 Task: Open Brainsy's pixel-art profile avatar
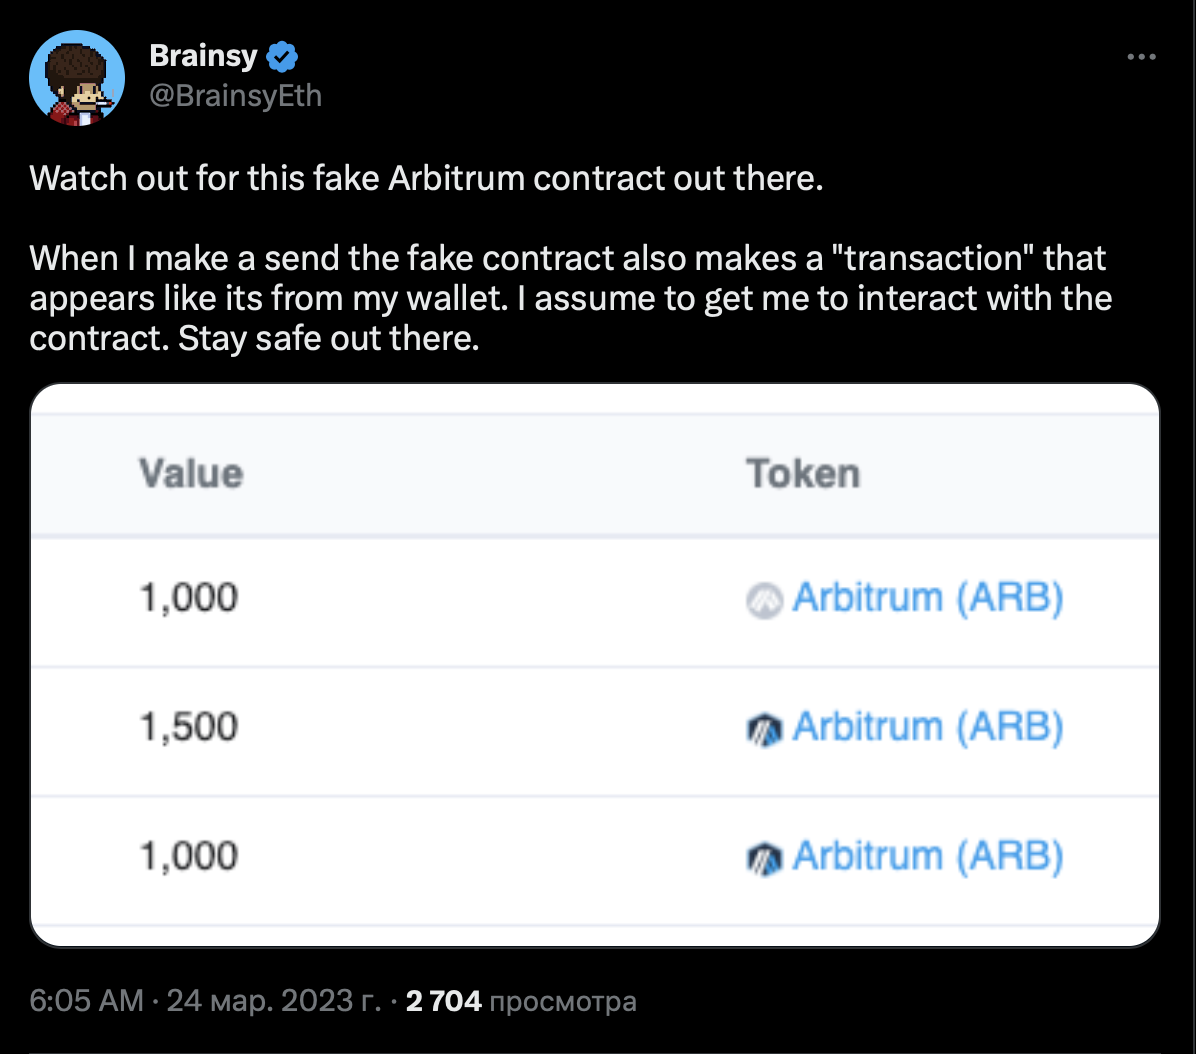point(78,78)
